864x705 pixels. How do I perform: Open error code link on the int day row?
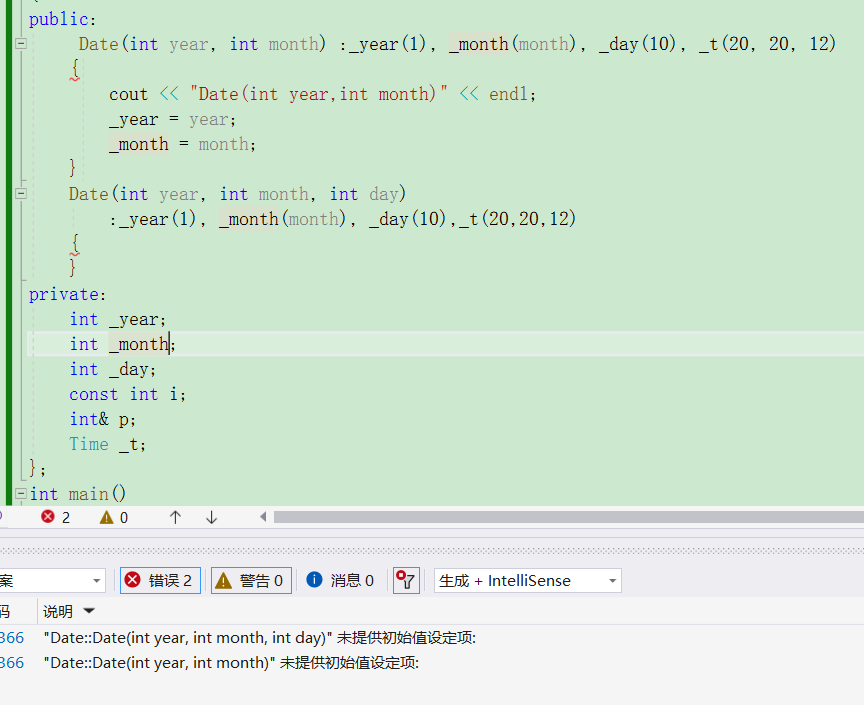pyautogui.click(x=12, y=638)
